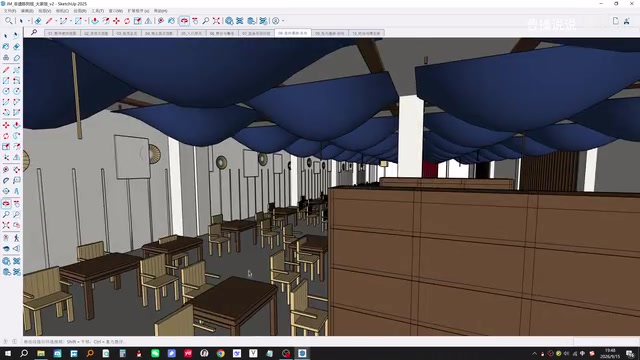This screenshot has height=360, width=640.
Task: Choose the 3D Text tool in left palette
Action: click(x=16, y=191)
